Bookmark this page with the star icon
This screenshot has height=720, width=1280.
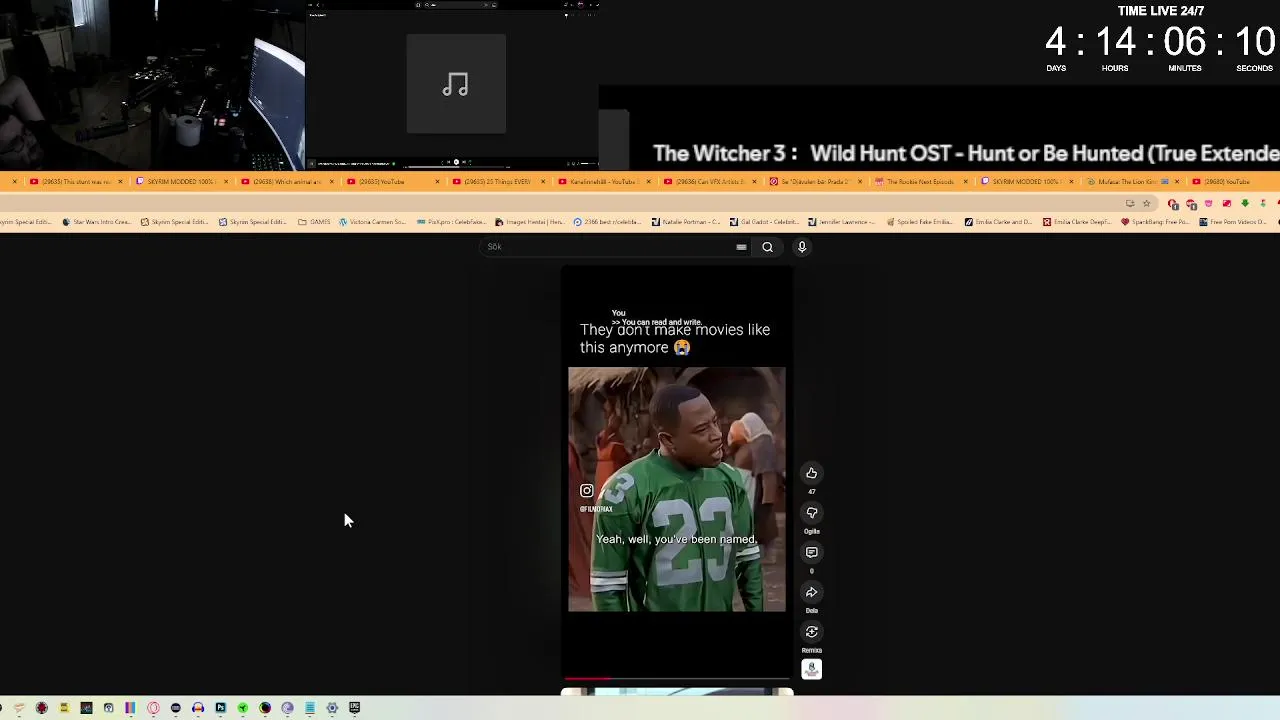tap(1147, 204)
